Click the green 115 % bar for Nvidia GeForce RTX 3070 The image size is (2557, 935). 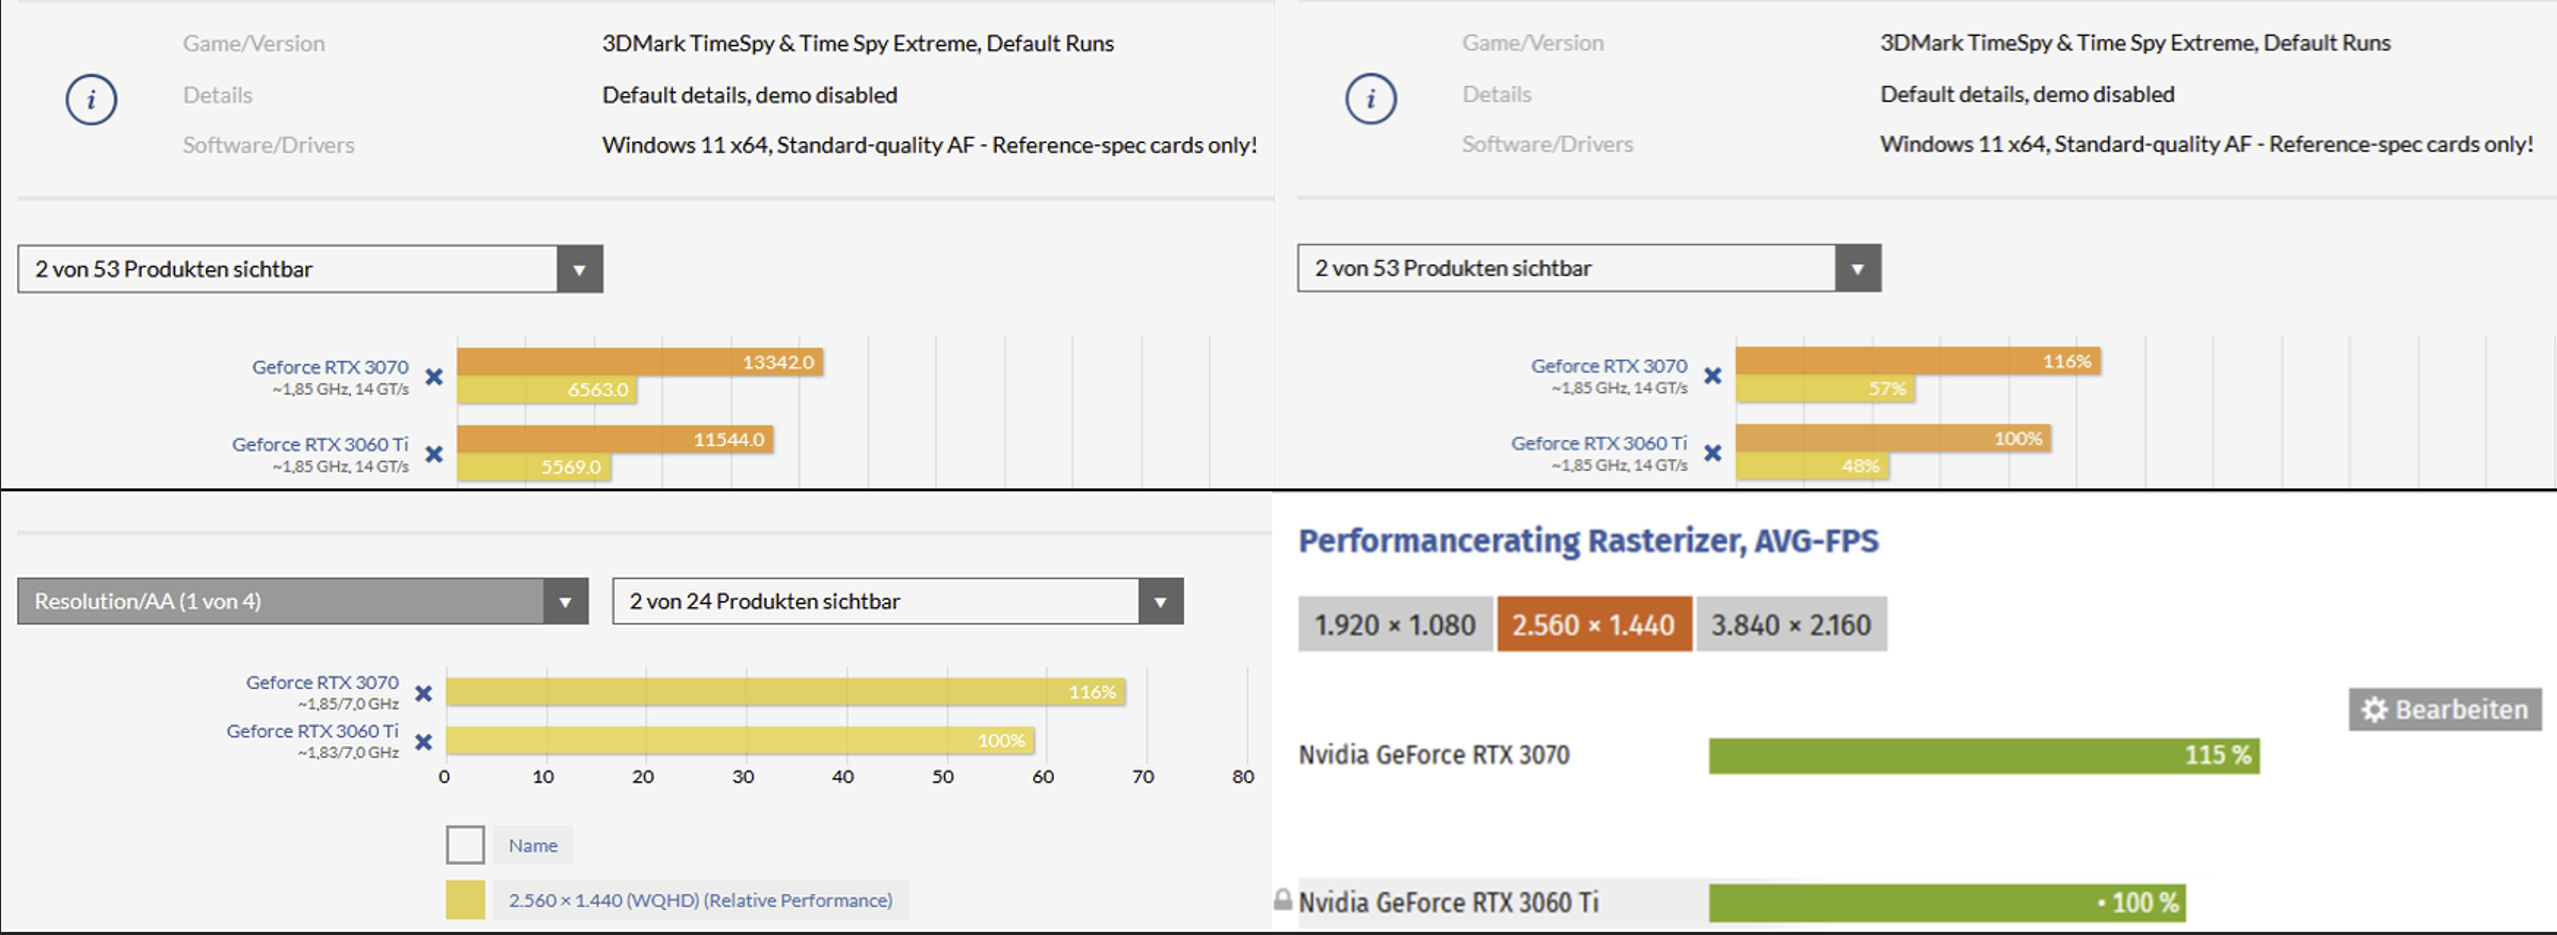(x=1984, y=755)
